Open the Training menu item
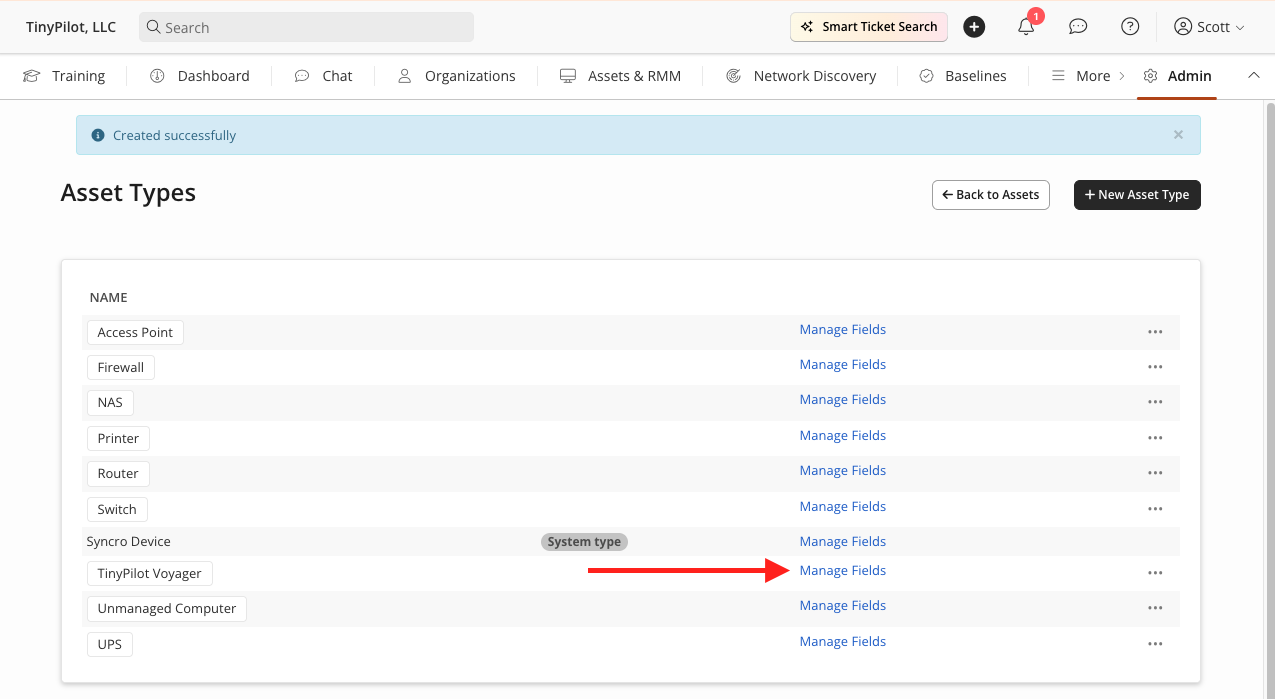Viewport: 1275px width, 699px height. (x=63, y=75)
